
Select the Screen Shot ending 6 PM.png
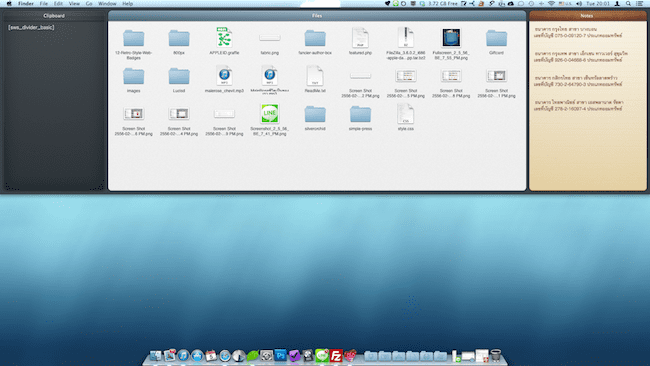(x=133, y=114)
